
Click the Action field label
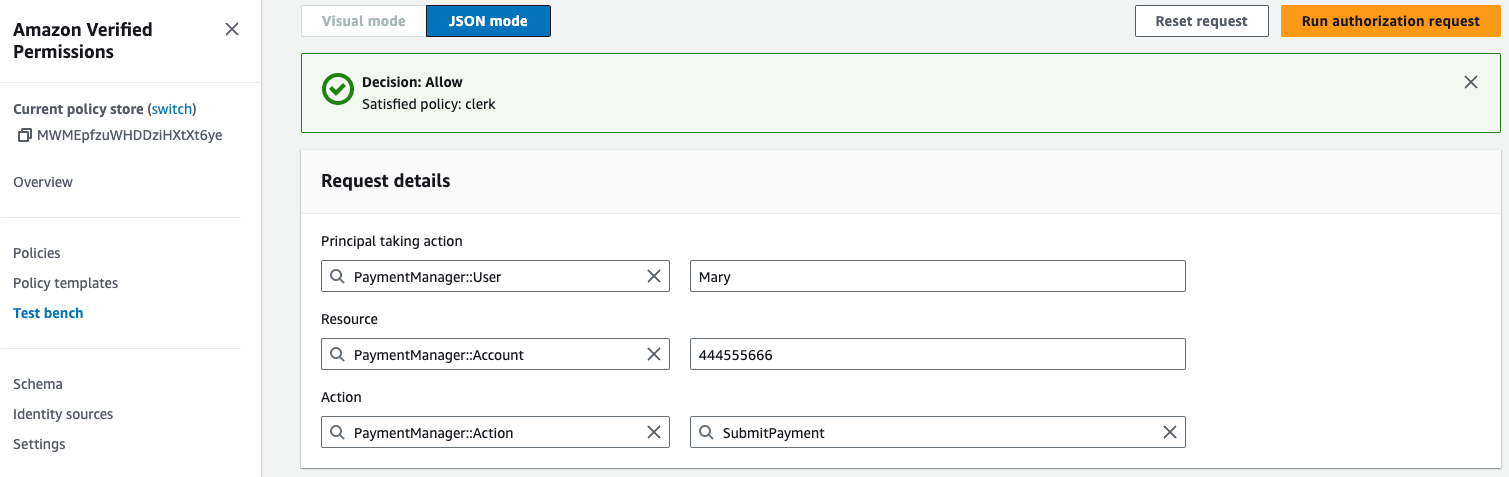(x=341, y=397)
